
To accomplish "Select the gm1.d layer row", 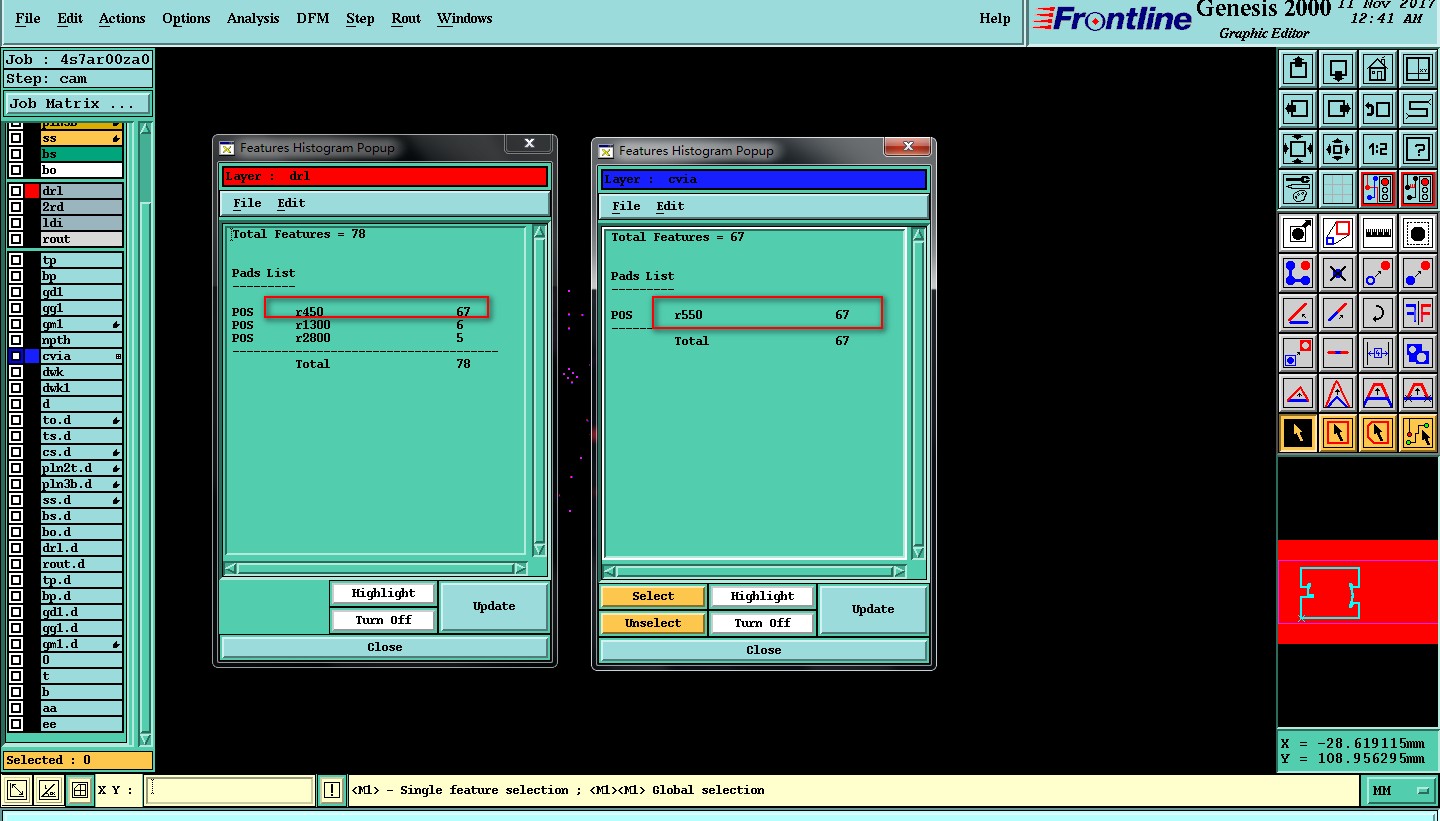I will tap(81, 644).
